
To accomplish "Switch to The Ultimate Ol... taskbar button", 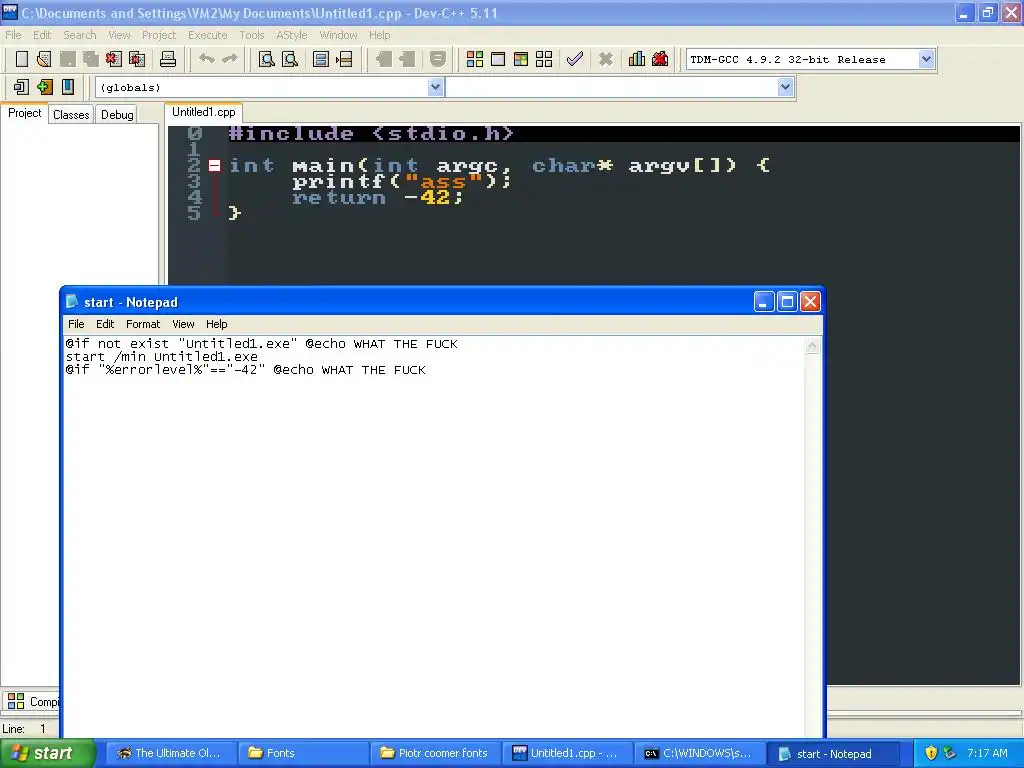I will pos(171,753).
